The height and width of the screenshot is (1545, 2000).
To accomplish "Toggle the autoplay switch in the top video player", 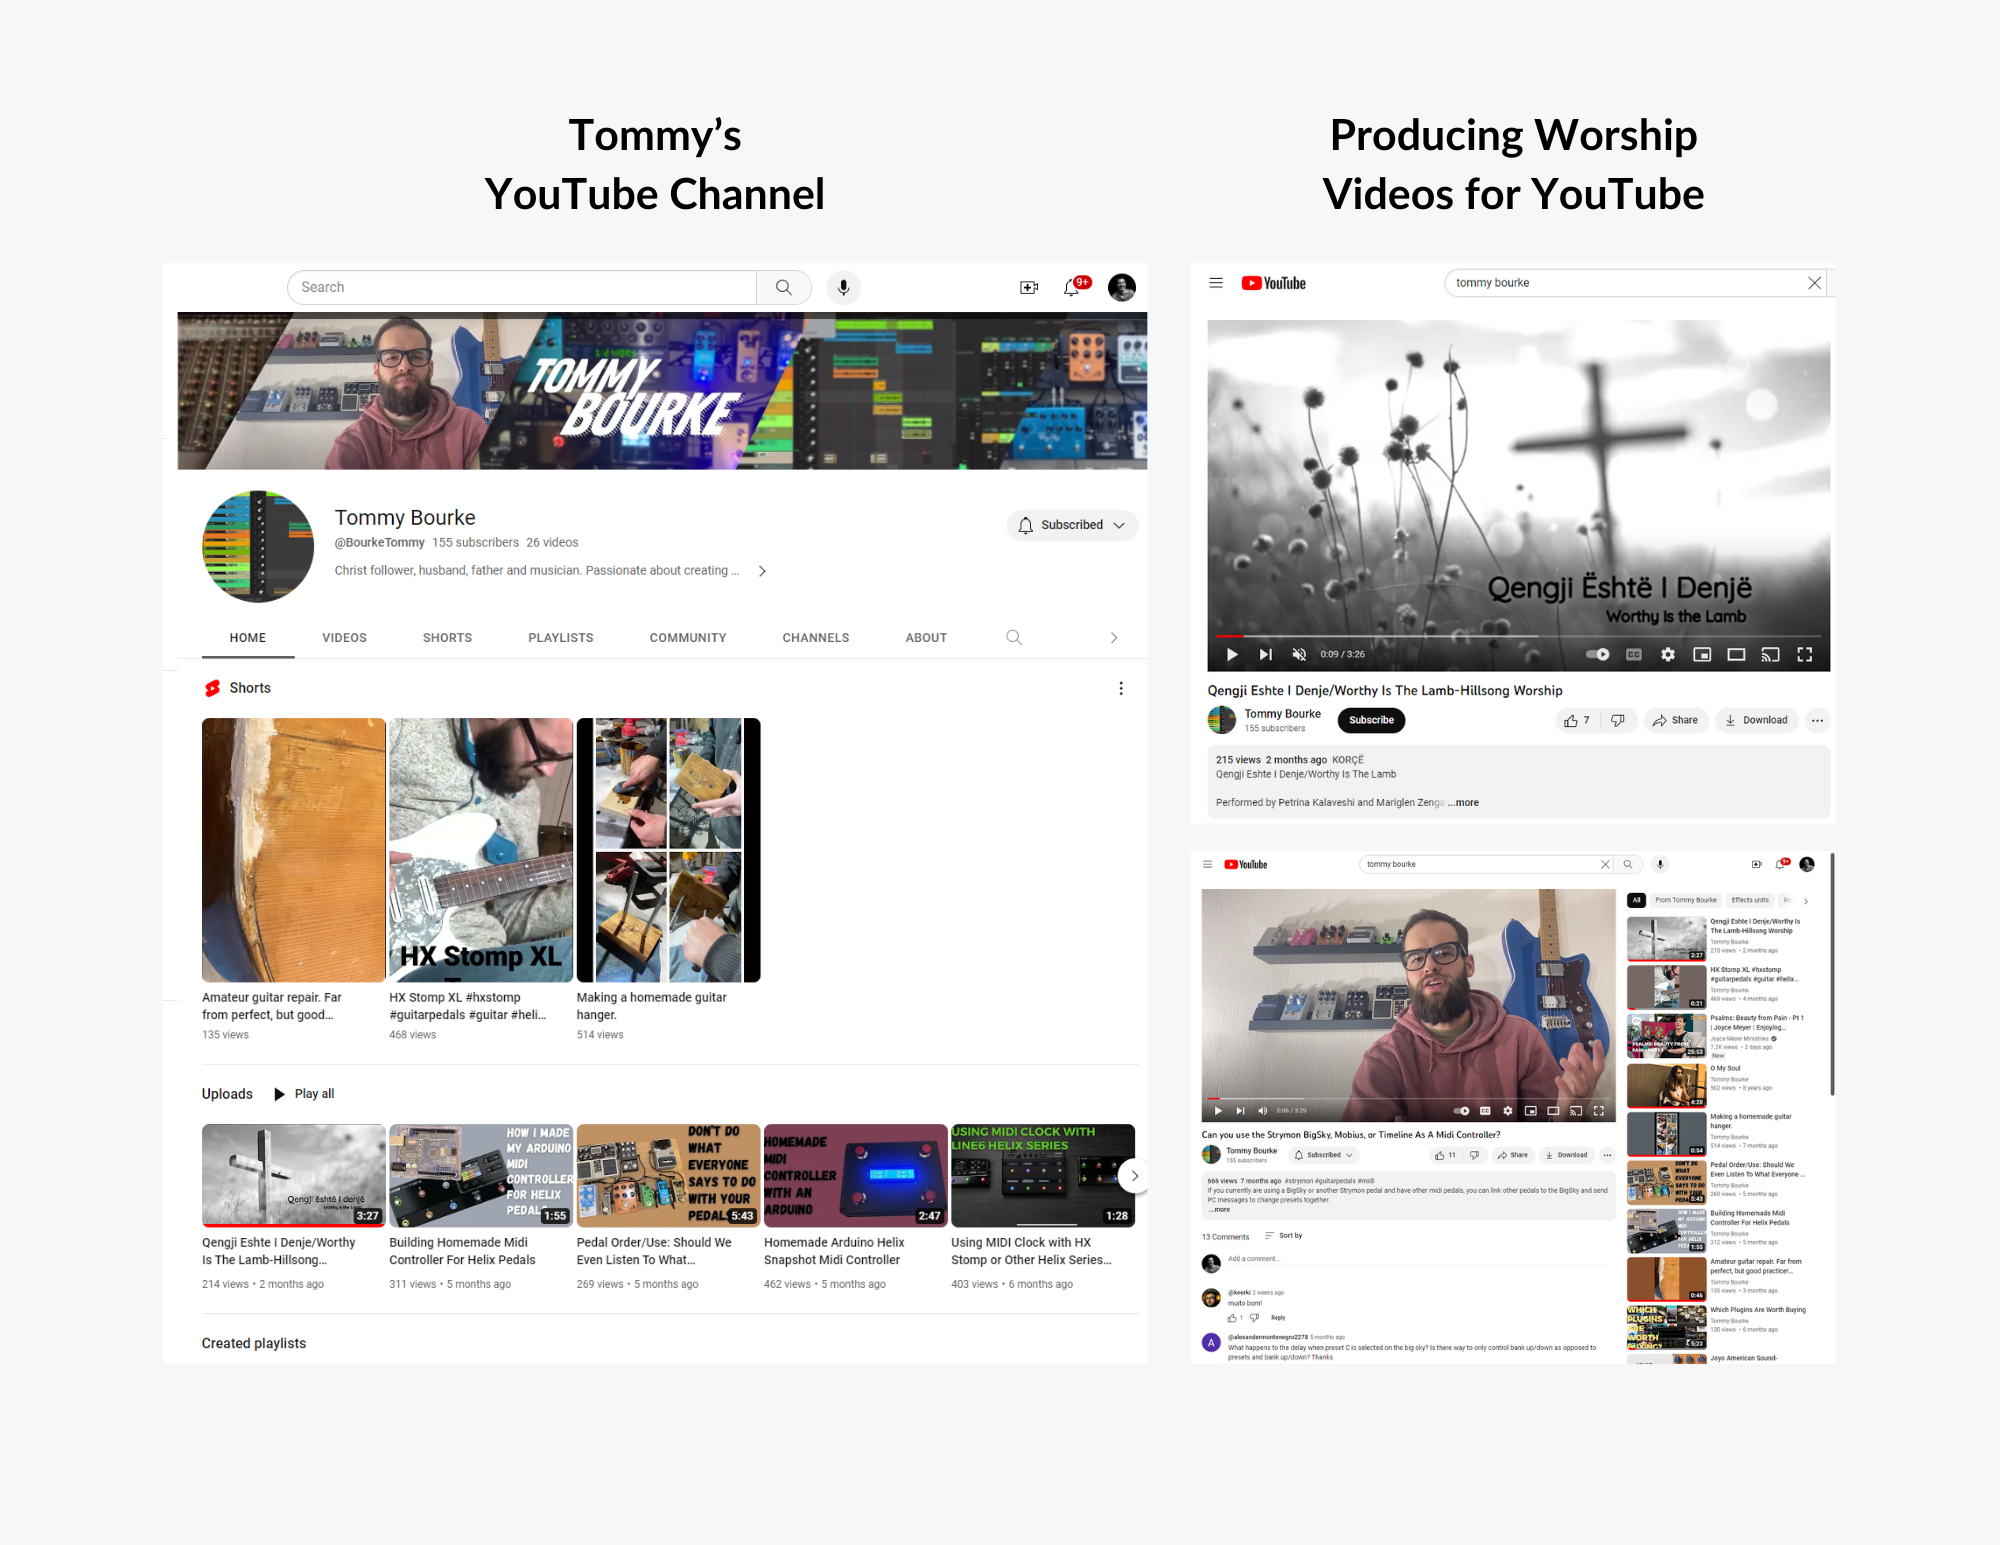I will pos(1598,655).
